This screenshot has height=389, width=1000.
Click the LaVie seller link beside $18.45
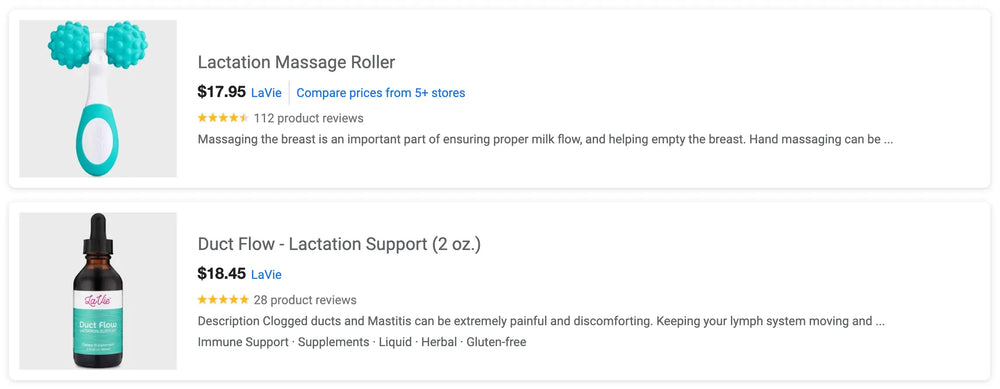[266, 275]
